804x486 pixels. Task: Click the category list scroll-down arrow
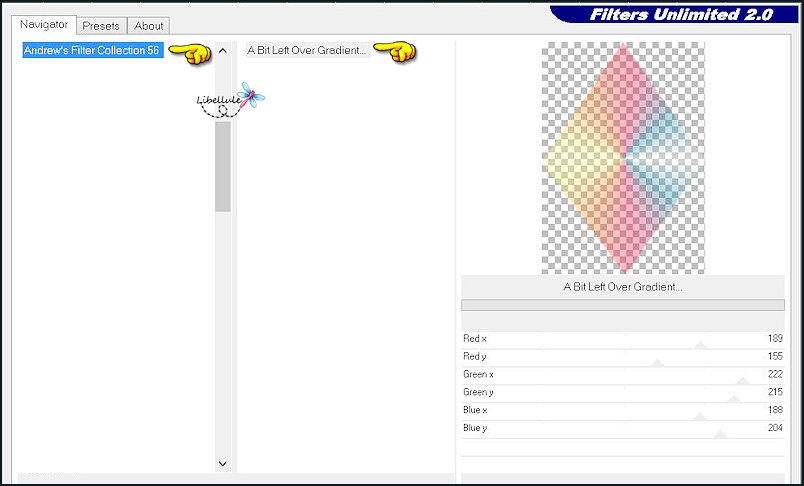(x=223, y=463)
